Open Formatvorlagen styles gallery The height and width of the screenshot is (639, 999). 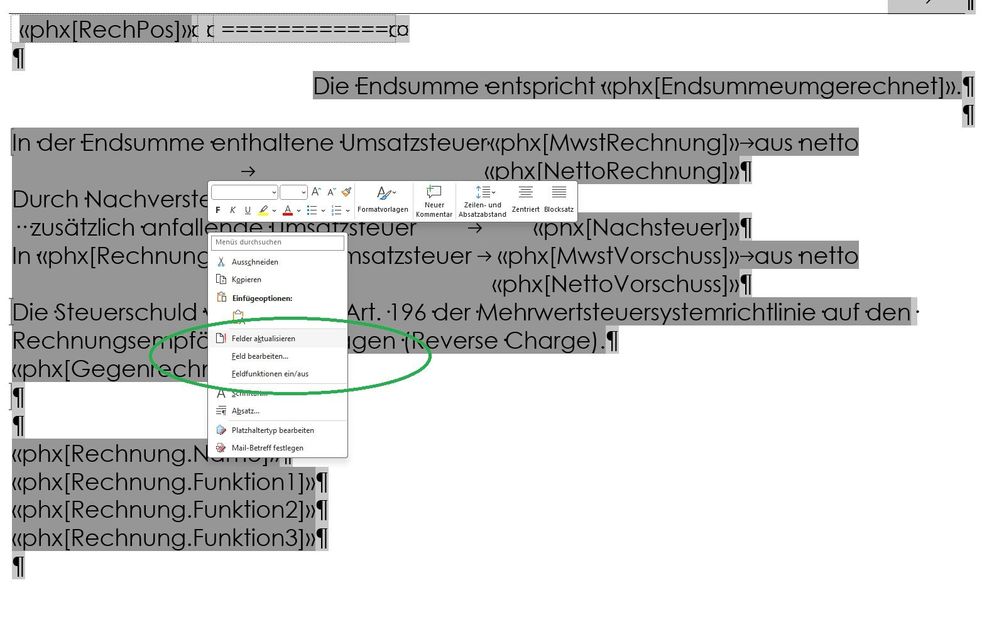(383, 199)
